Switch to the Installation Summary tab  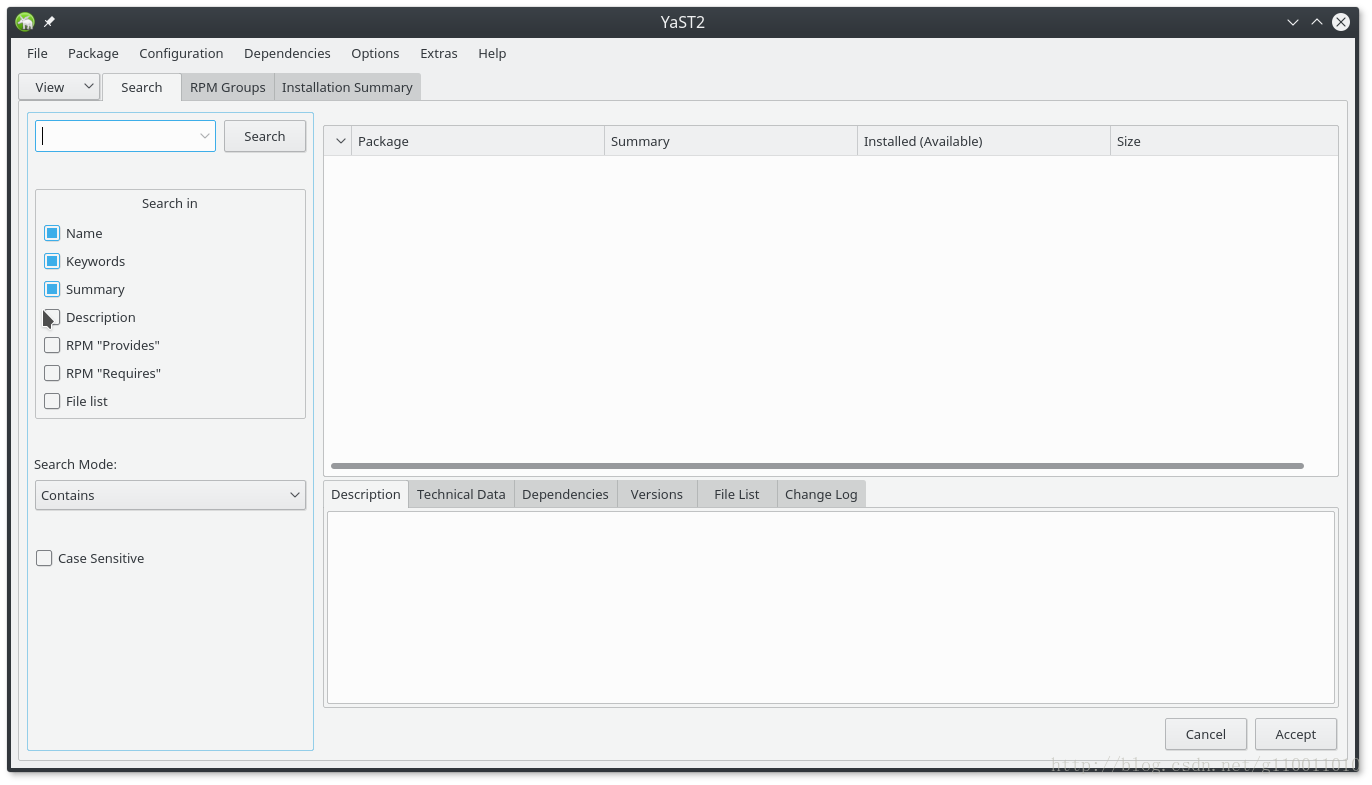coord(347,87)
